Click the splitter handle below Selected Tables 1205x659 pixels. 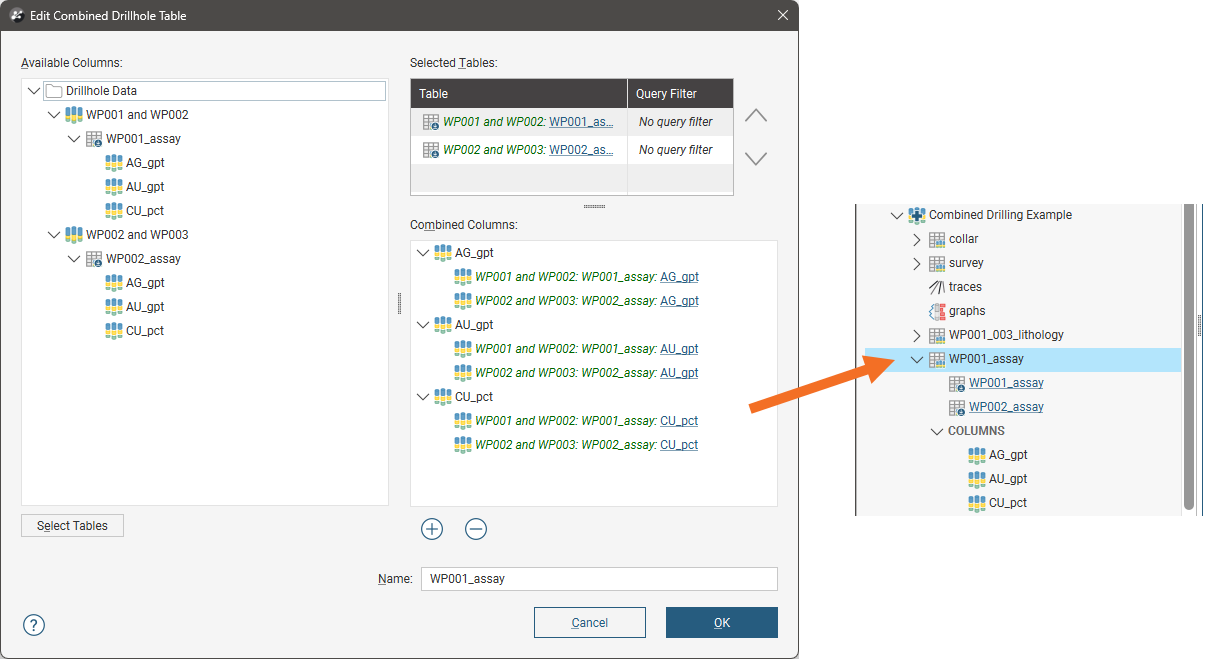[594, 207]
